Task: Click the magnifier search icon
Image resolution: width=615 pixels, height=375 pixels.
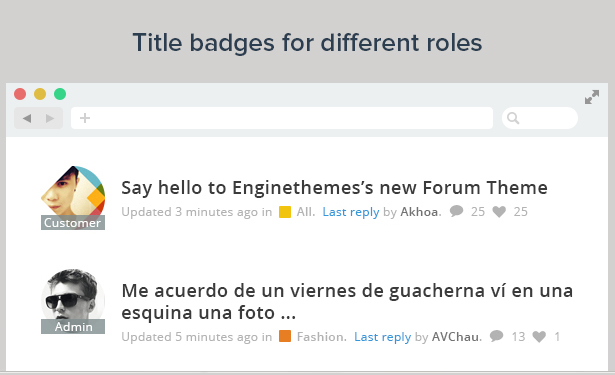Action: tap(513, 118)
